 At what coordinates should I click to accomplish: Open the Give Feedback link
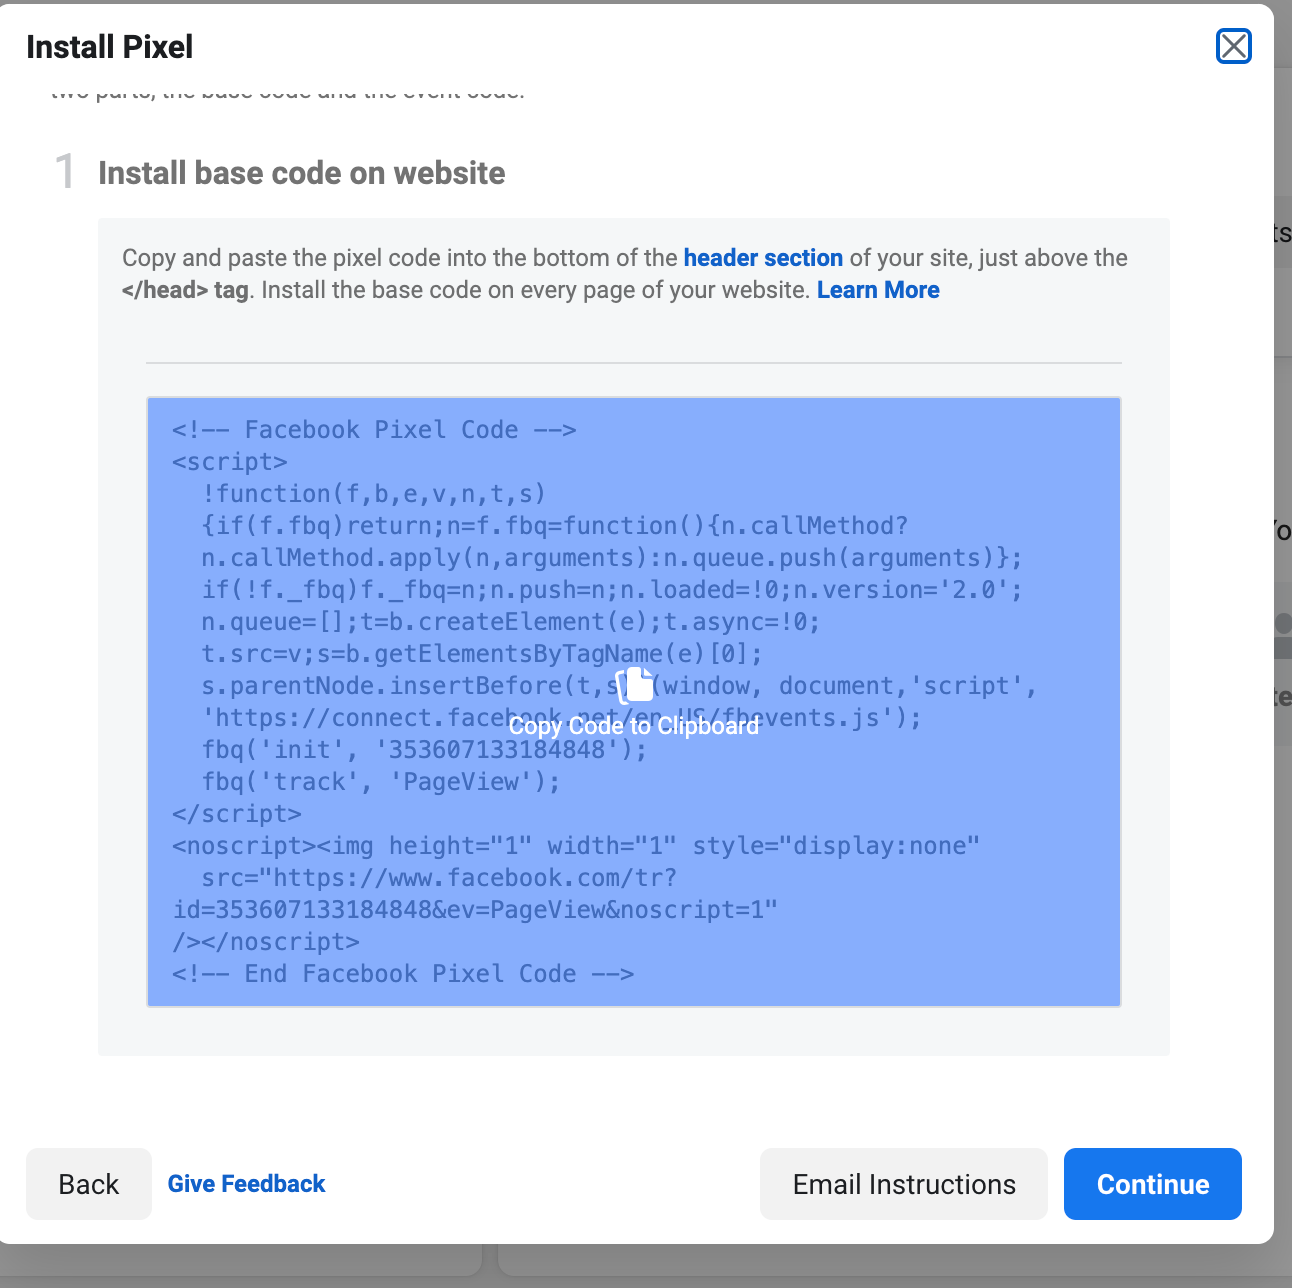pos(246,1184)
